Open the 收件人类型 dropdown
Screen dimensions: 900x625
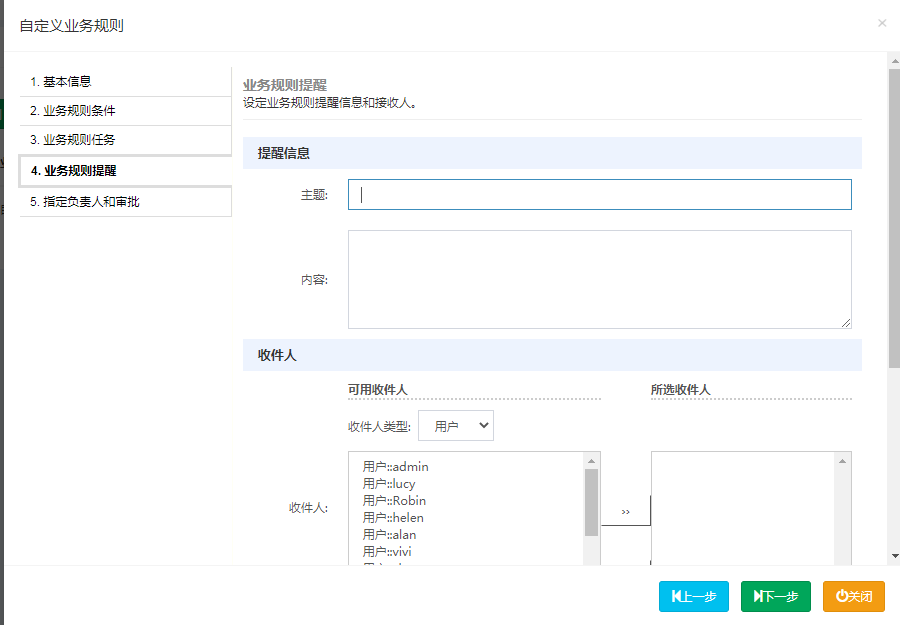pyautogui.click(x=456, y=426)
